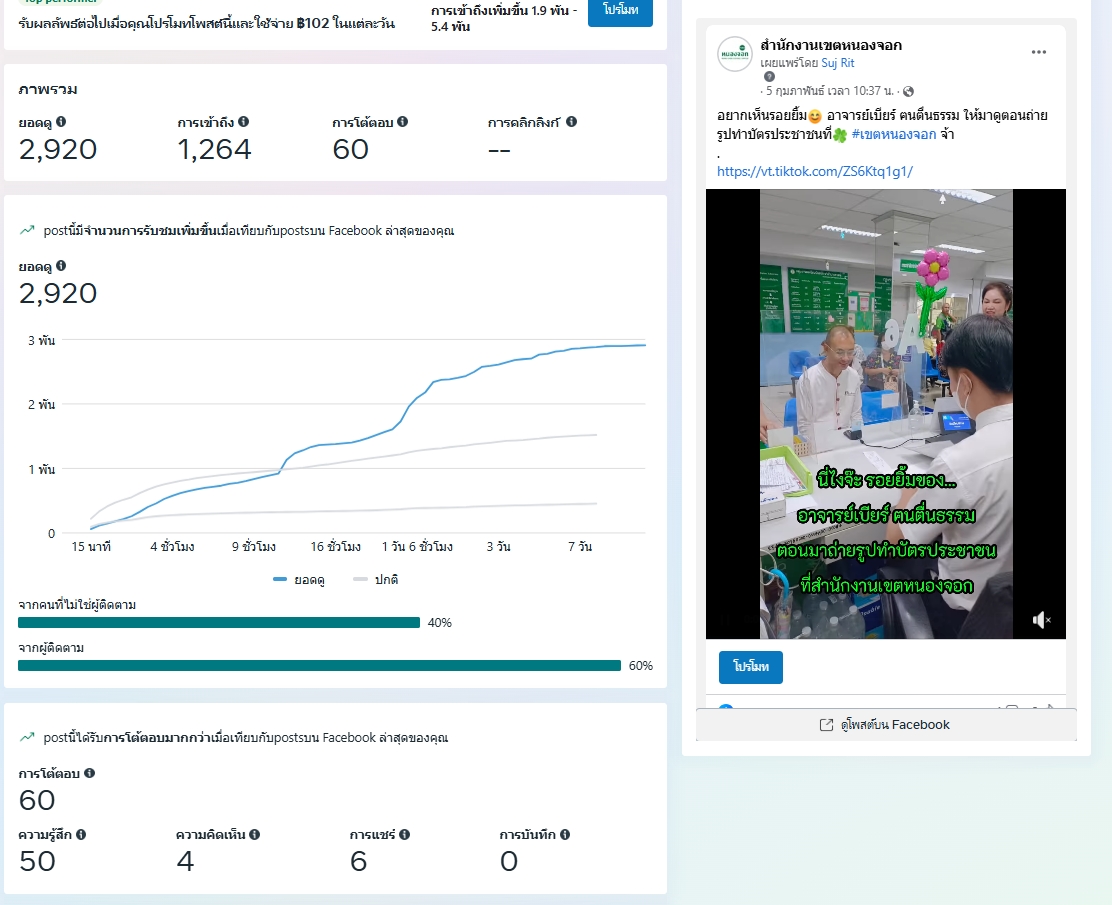Open the three-dot post options menu
Image resolution: width=1112 pixels, height=905 pixels.
click(1039, 52)
